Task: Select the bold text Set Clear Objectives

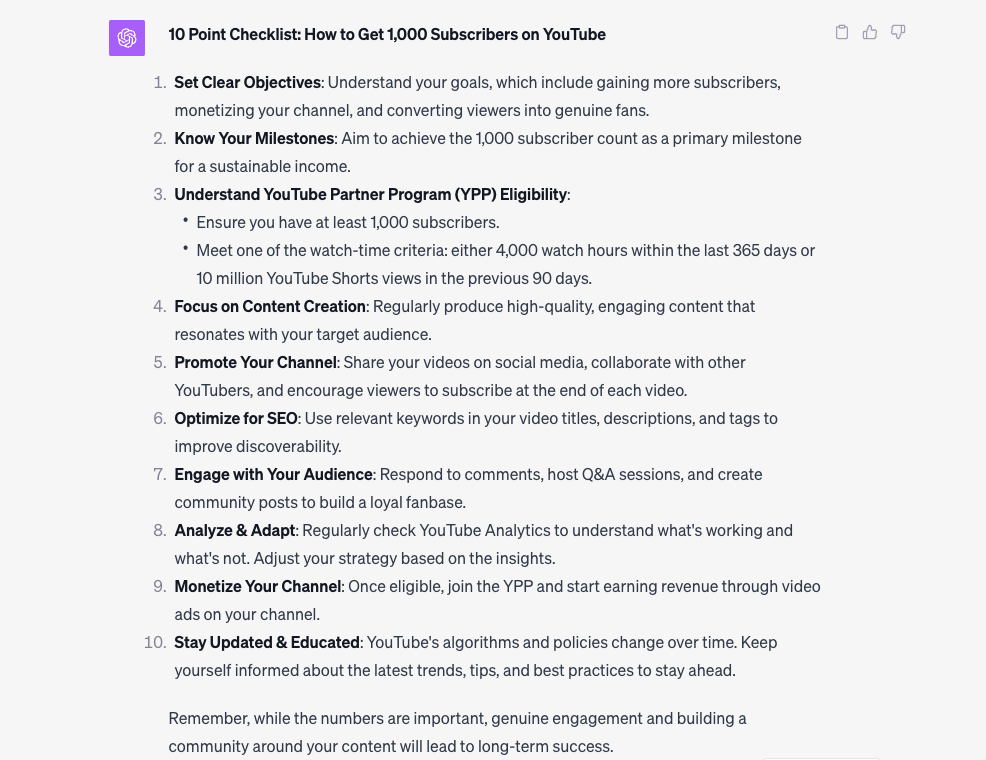Action: (247, 82)
